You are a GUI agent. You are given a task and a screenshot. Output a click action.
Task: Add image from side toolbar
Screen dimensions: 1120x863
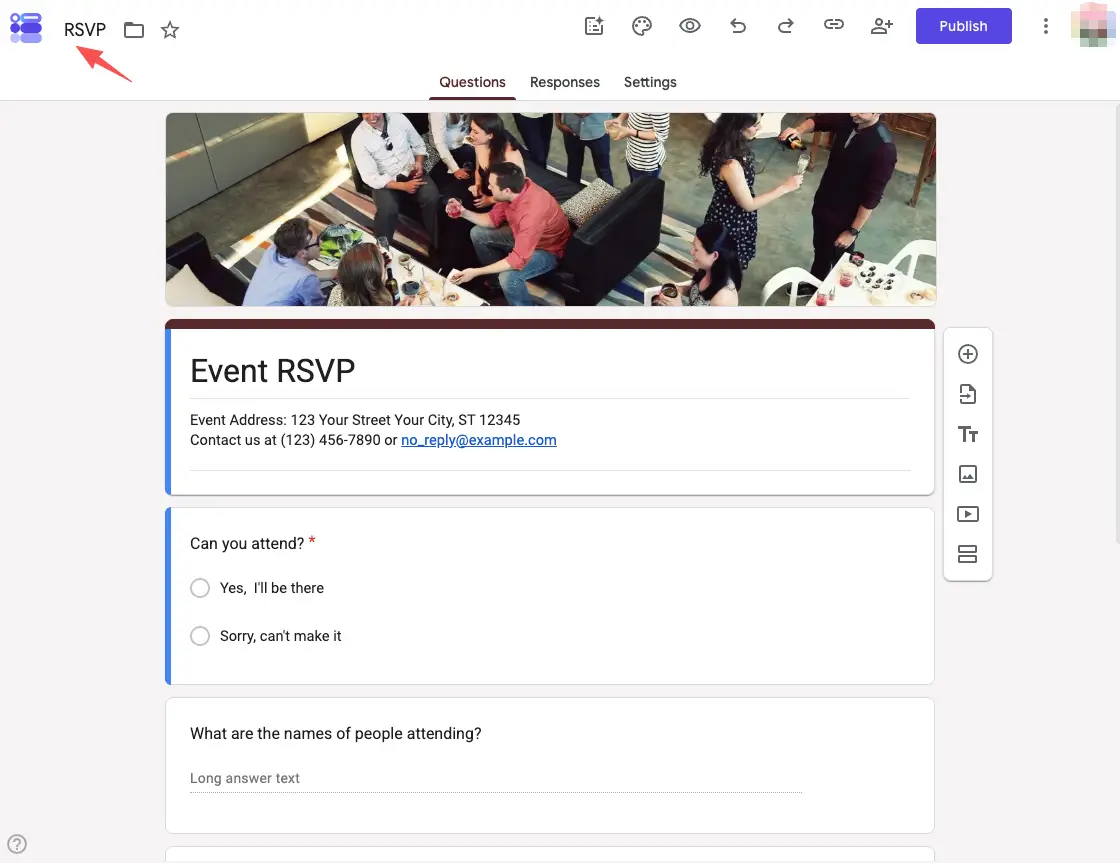coord(968,474)
